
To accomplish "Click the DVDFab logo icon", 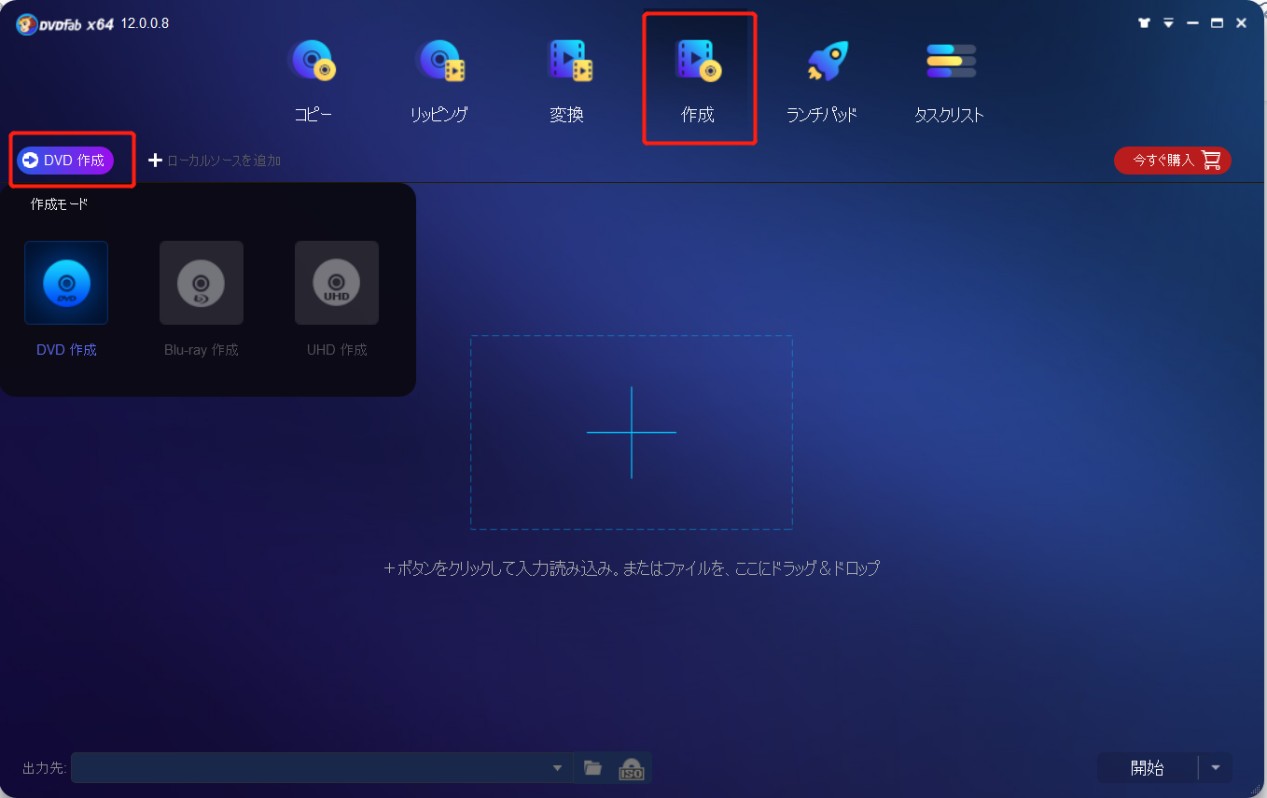I will (x=27, y=24).
